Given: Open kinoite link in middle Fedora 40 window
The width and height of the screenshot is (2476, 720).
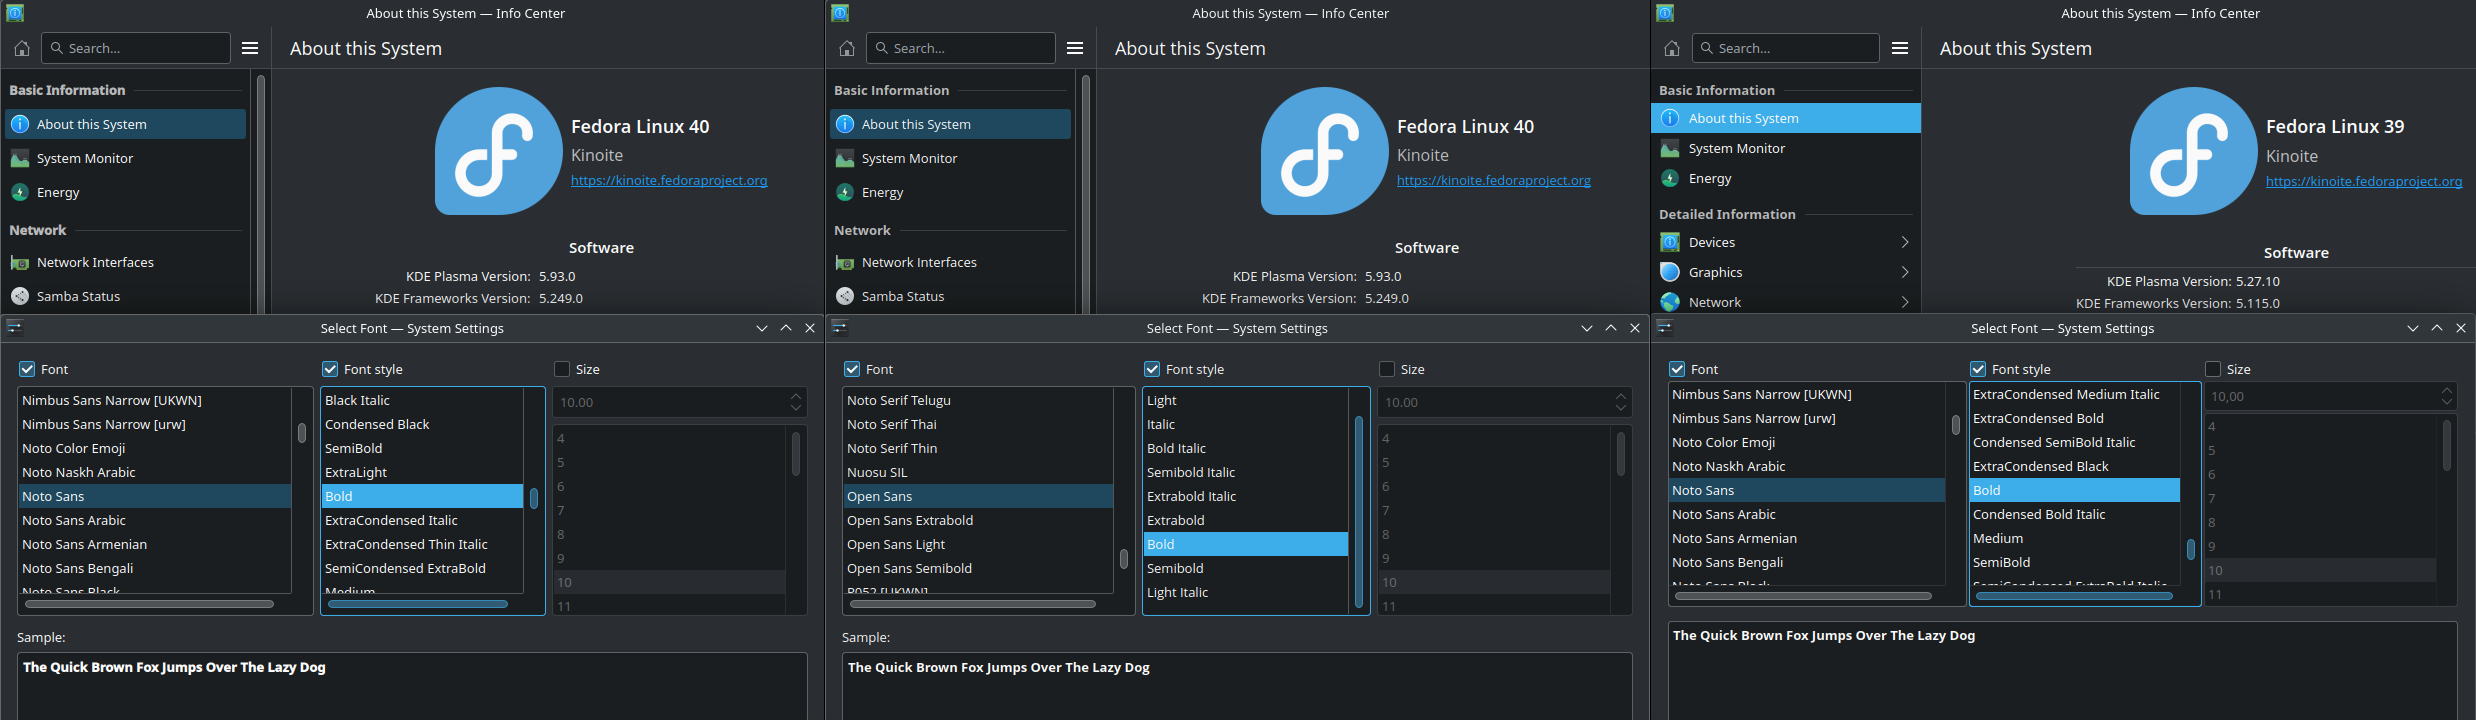Looking at the screenshot, I should coord(1494,180).
